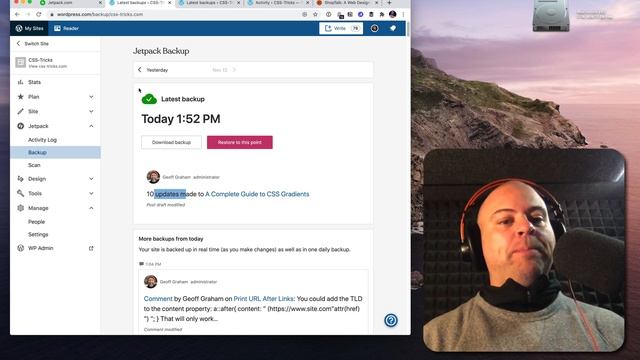Open Settings under Manage
This screenshot has width=640, height=360.
[x=38, y=234]
